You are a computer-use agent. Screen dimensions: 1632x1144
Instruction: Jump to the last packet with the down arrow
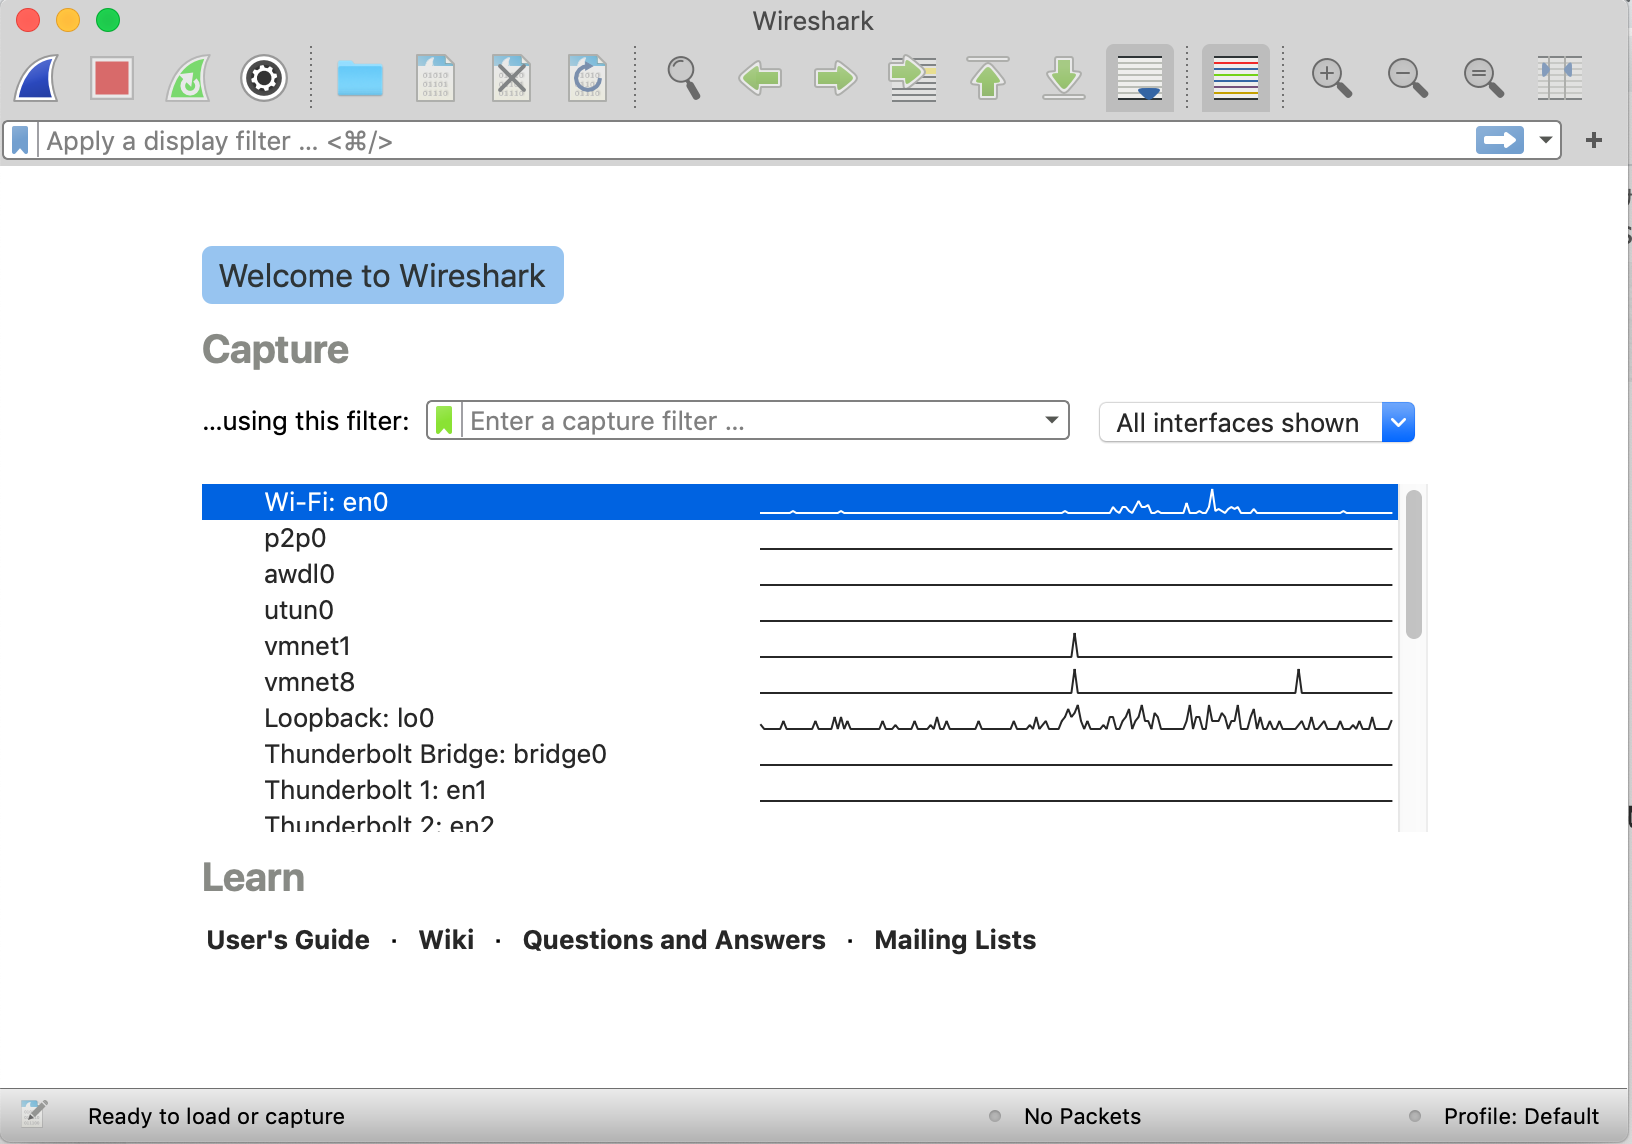coord(1064,78)
